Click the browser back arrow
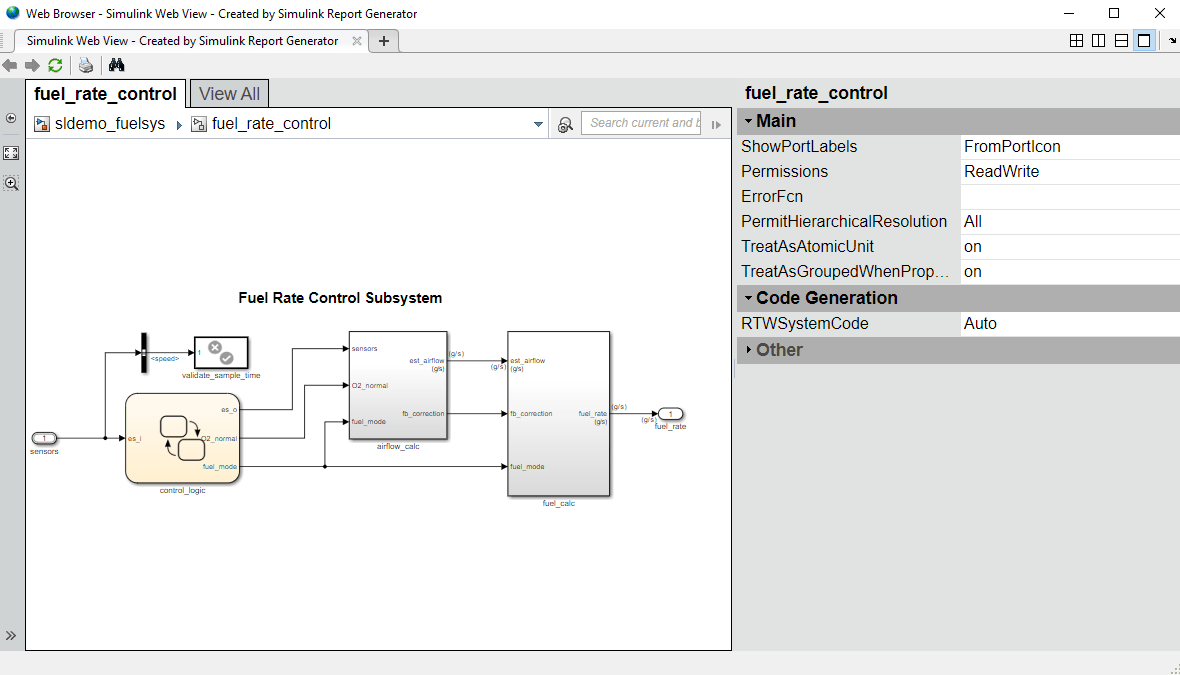The image size is (1180, 675). coord(10,65)
